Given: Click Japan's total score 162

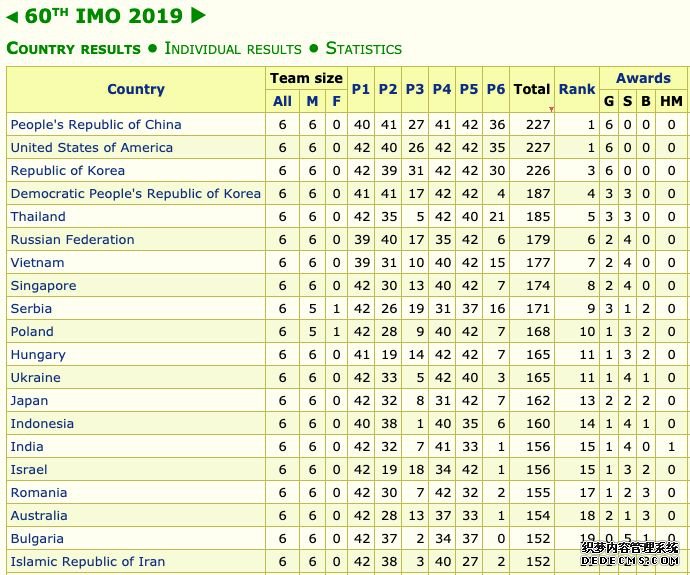Looking at the screenshot, I should coord(538,401).
